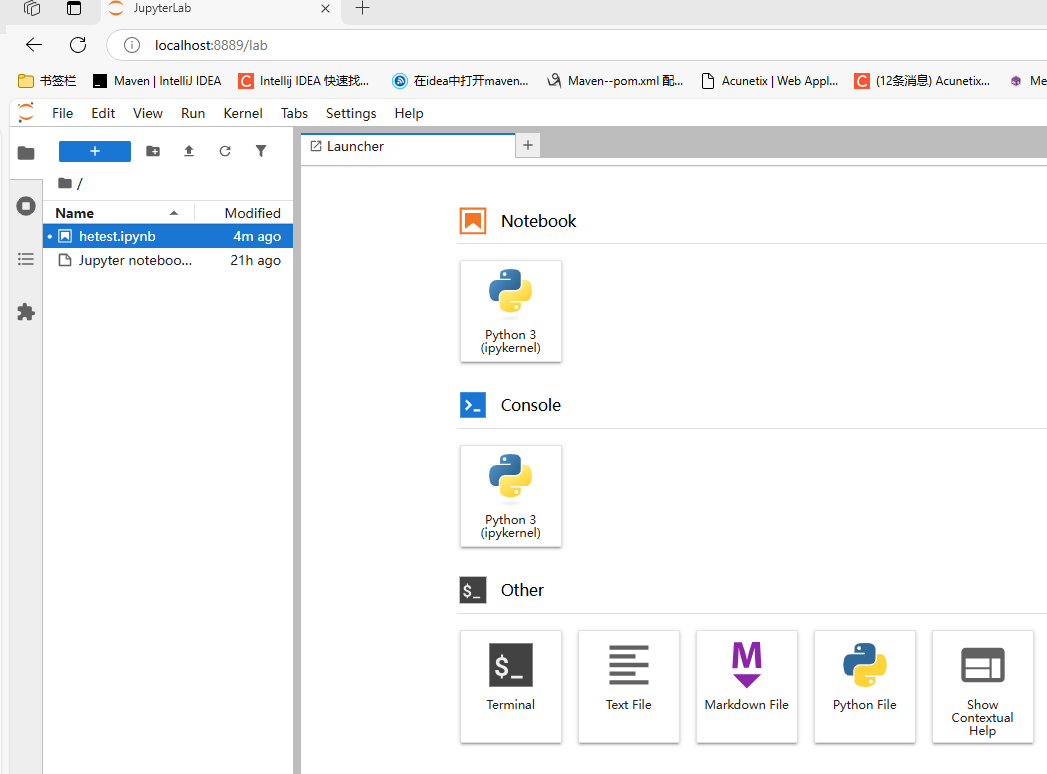Image resolution: width=1047 pixels, height=774 pixels.
Task: Click the Upload Files icon
Action: (x=189, y=151)
